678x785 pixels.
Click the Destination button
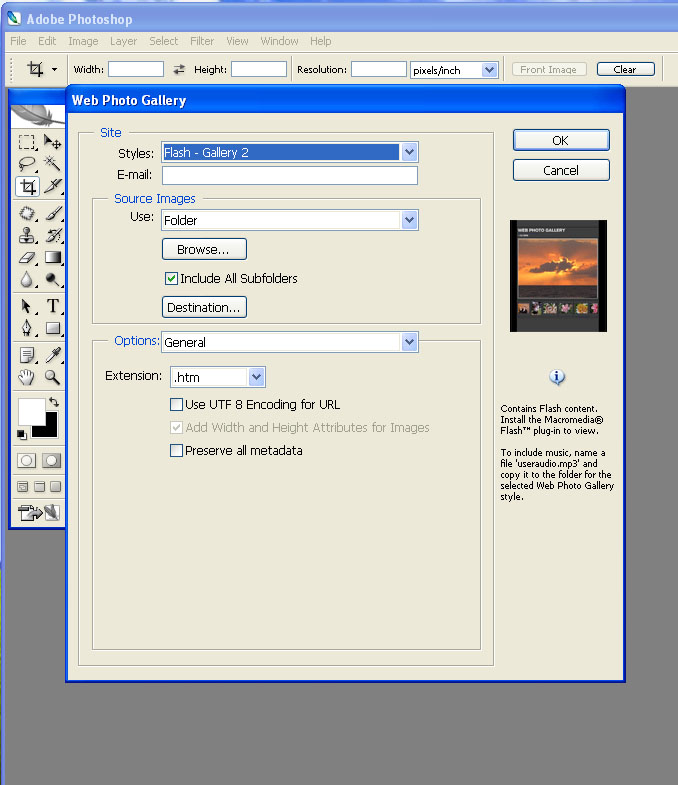204,307
